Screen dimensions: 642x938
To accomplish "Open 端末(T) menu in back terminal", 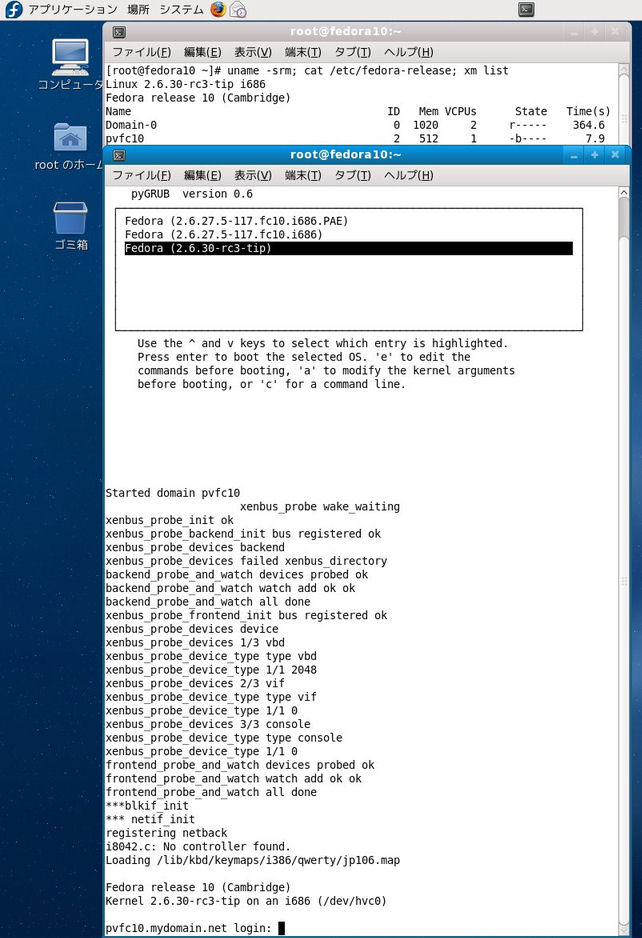I will [303, 52].
